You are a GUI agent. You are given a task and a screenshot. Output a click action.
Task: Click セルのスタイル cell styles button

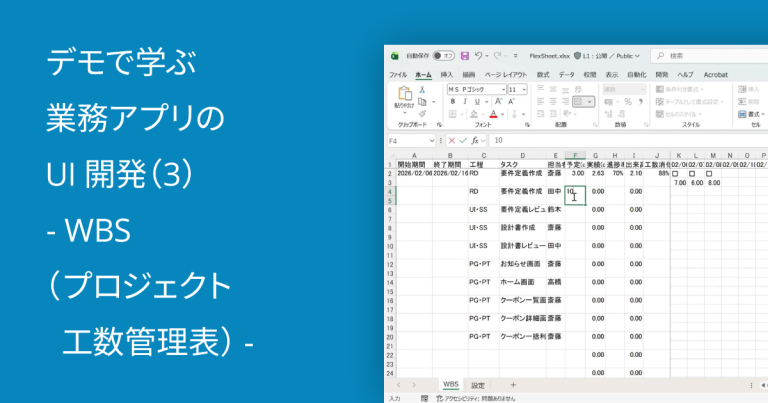(x=679, y=114)
